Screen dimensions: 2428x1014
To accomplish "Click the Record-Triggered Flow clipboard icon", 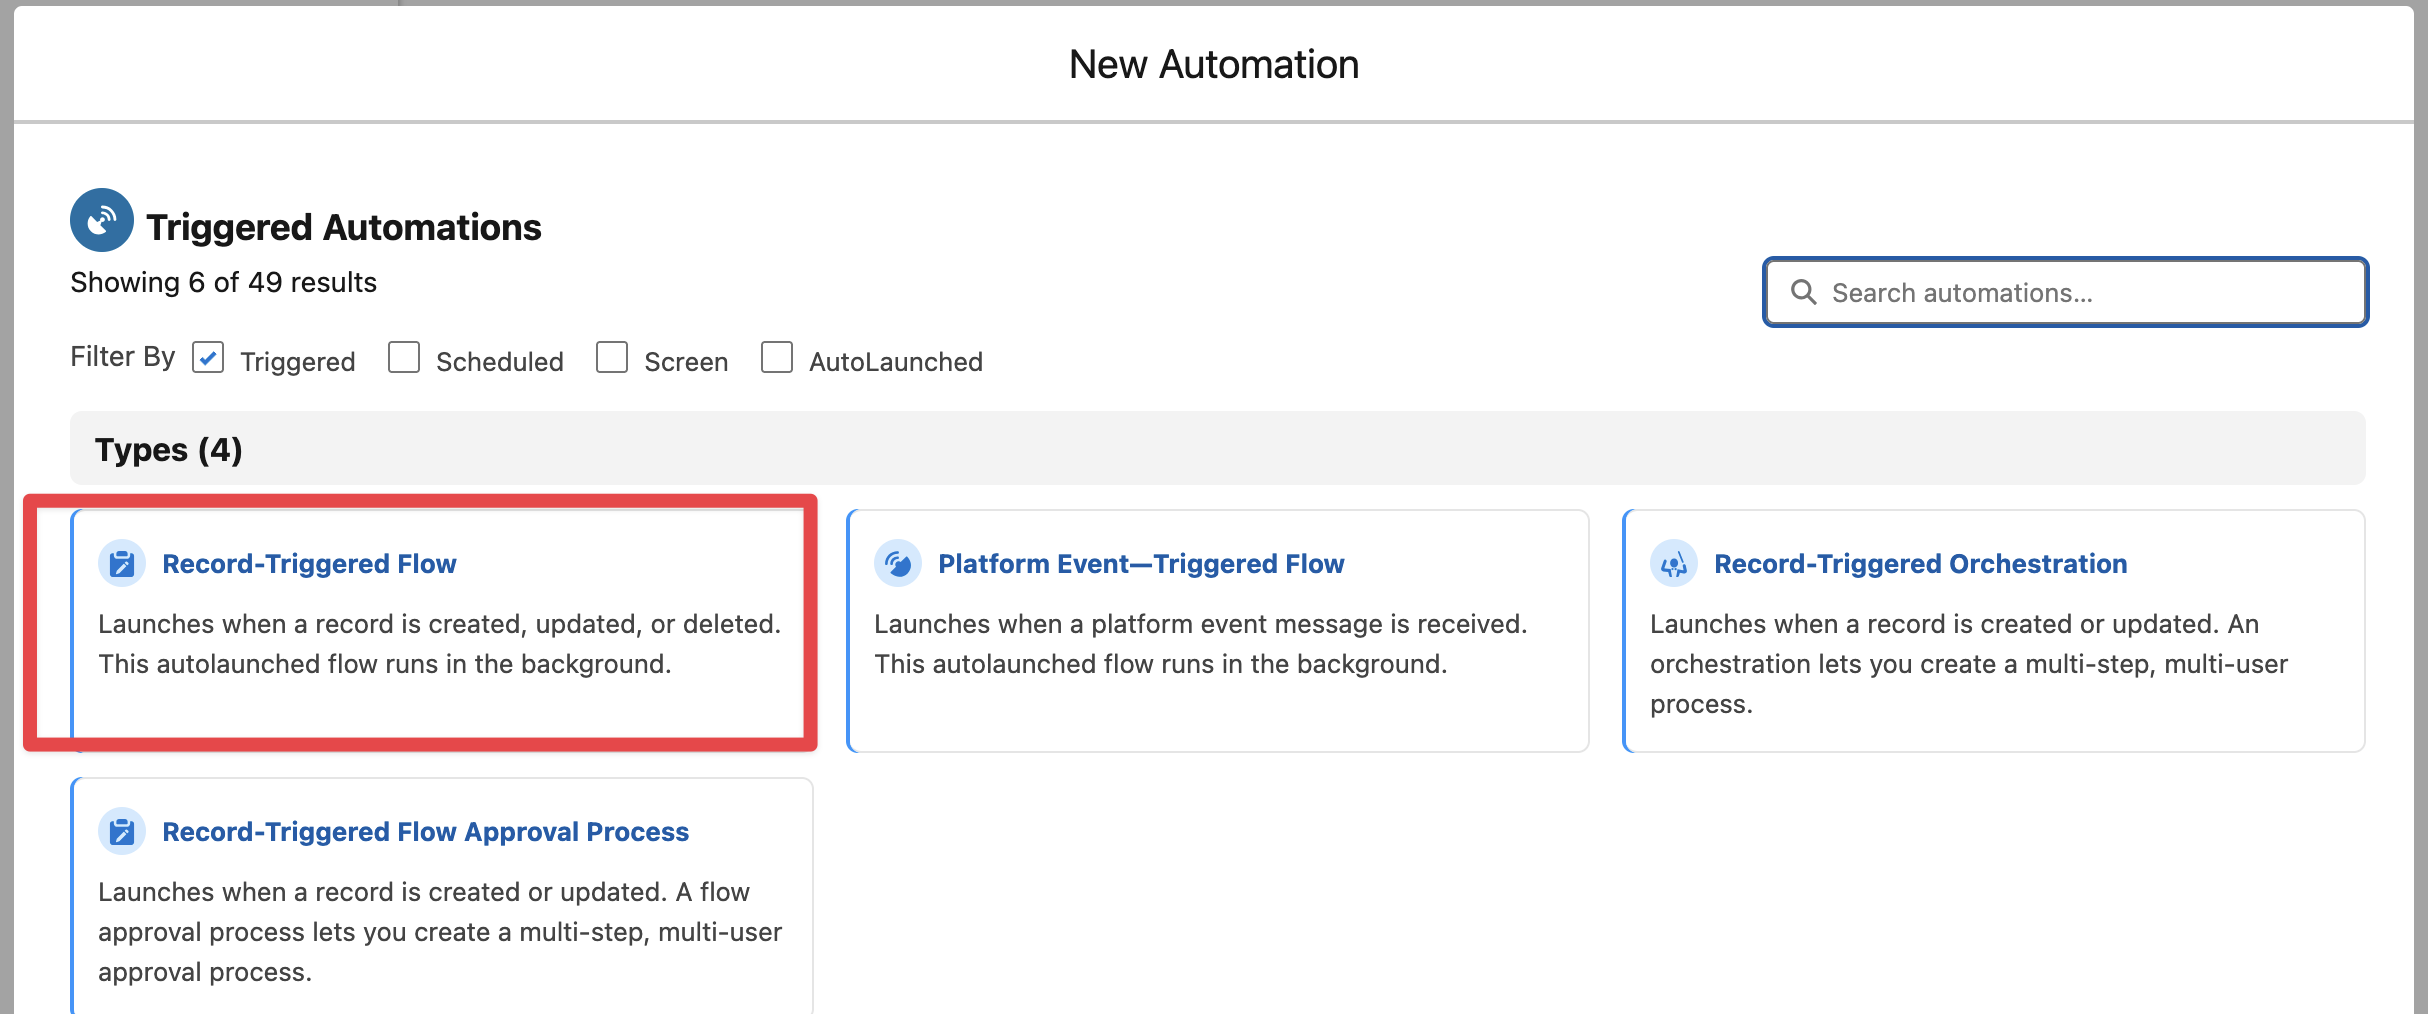I will click(x=122, y=564).
